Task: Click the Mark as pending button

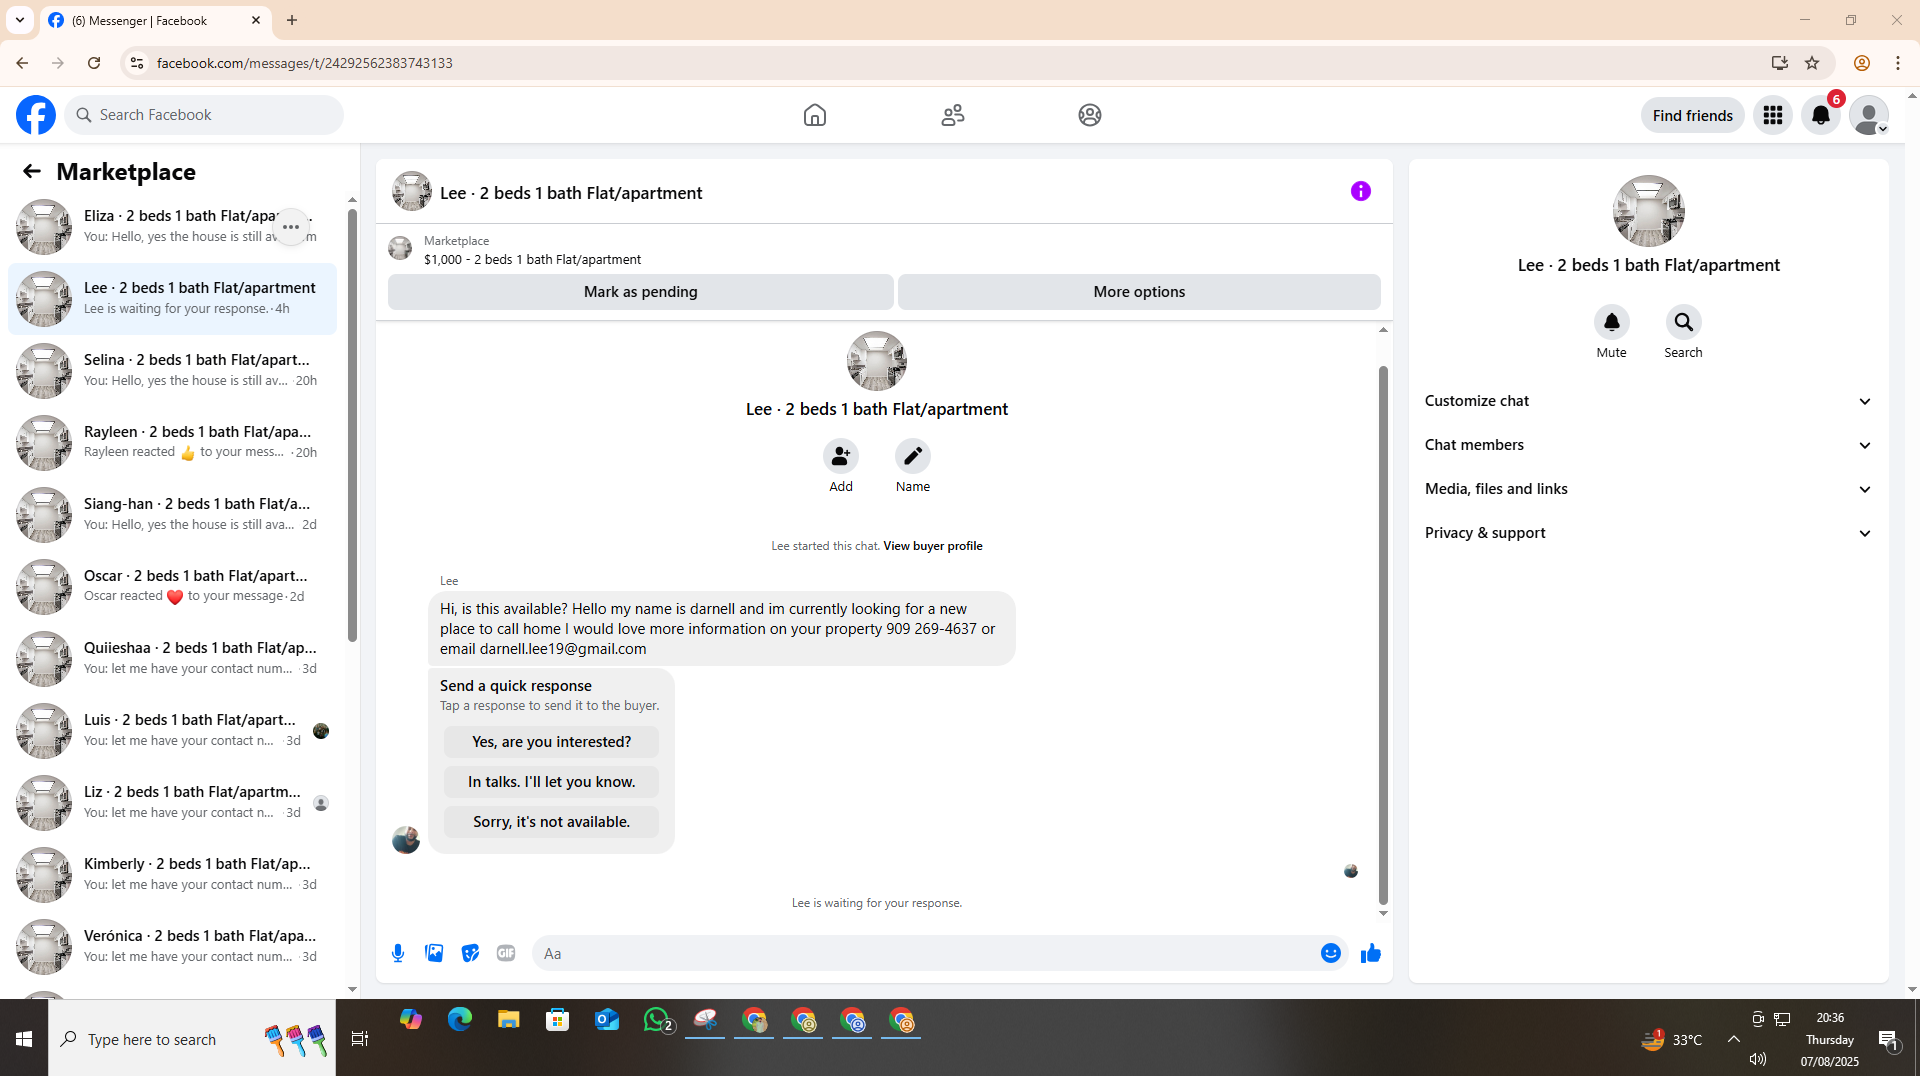Action: click(641, 292)
